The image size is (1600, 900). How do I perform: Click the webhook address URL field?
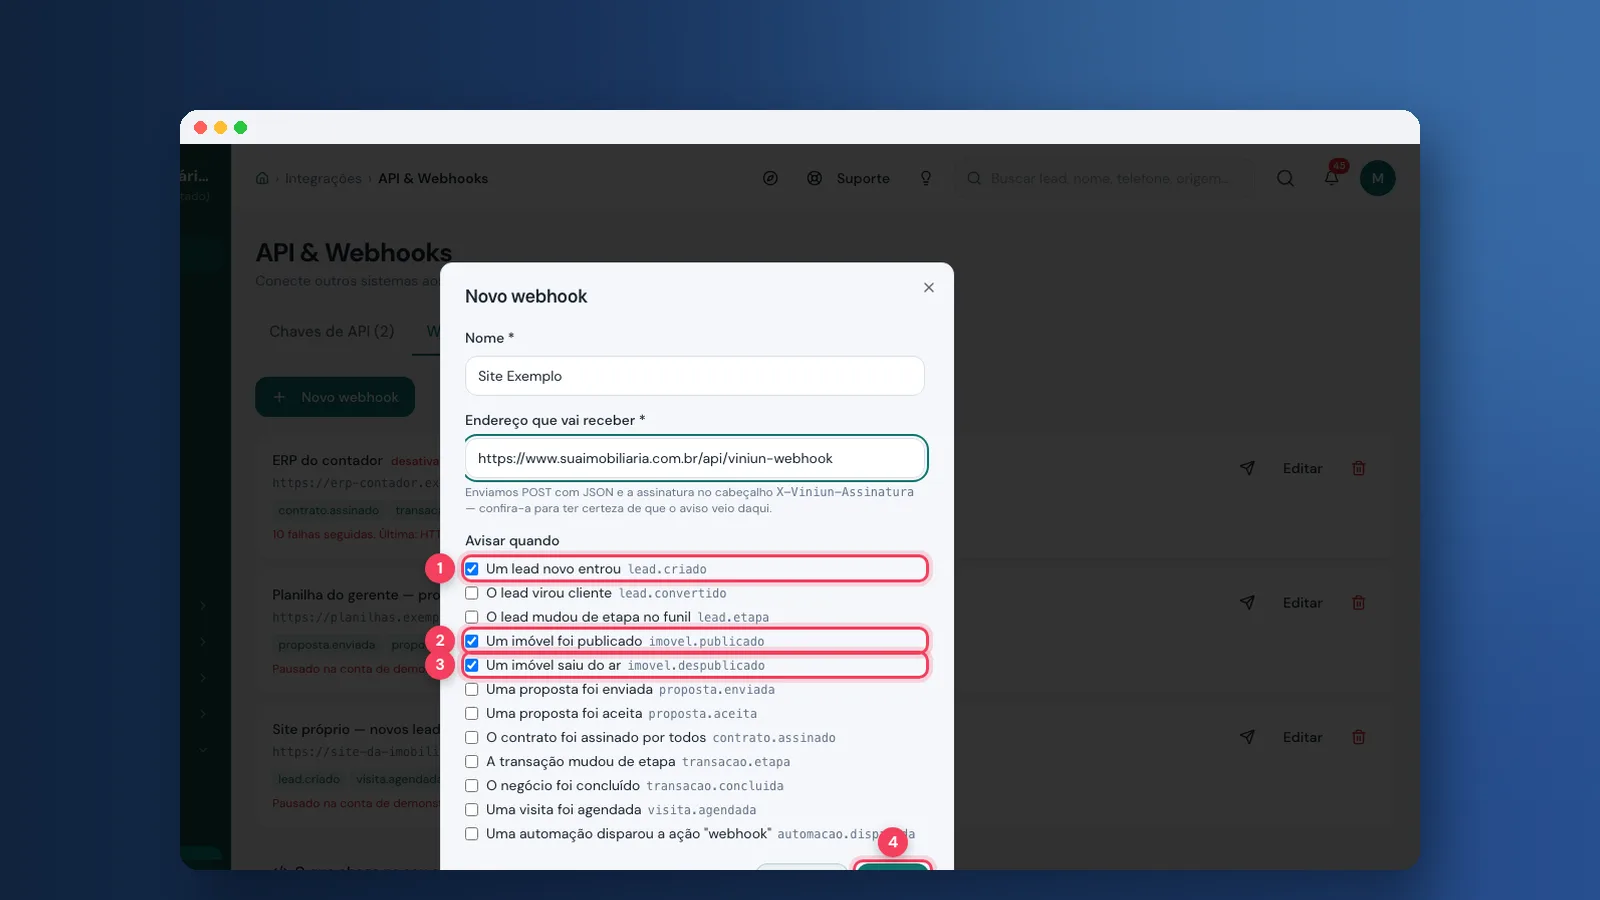click(695, 458)
